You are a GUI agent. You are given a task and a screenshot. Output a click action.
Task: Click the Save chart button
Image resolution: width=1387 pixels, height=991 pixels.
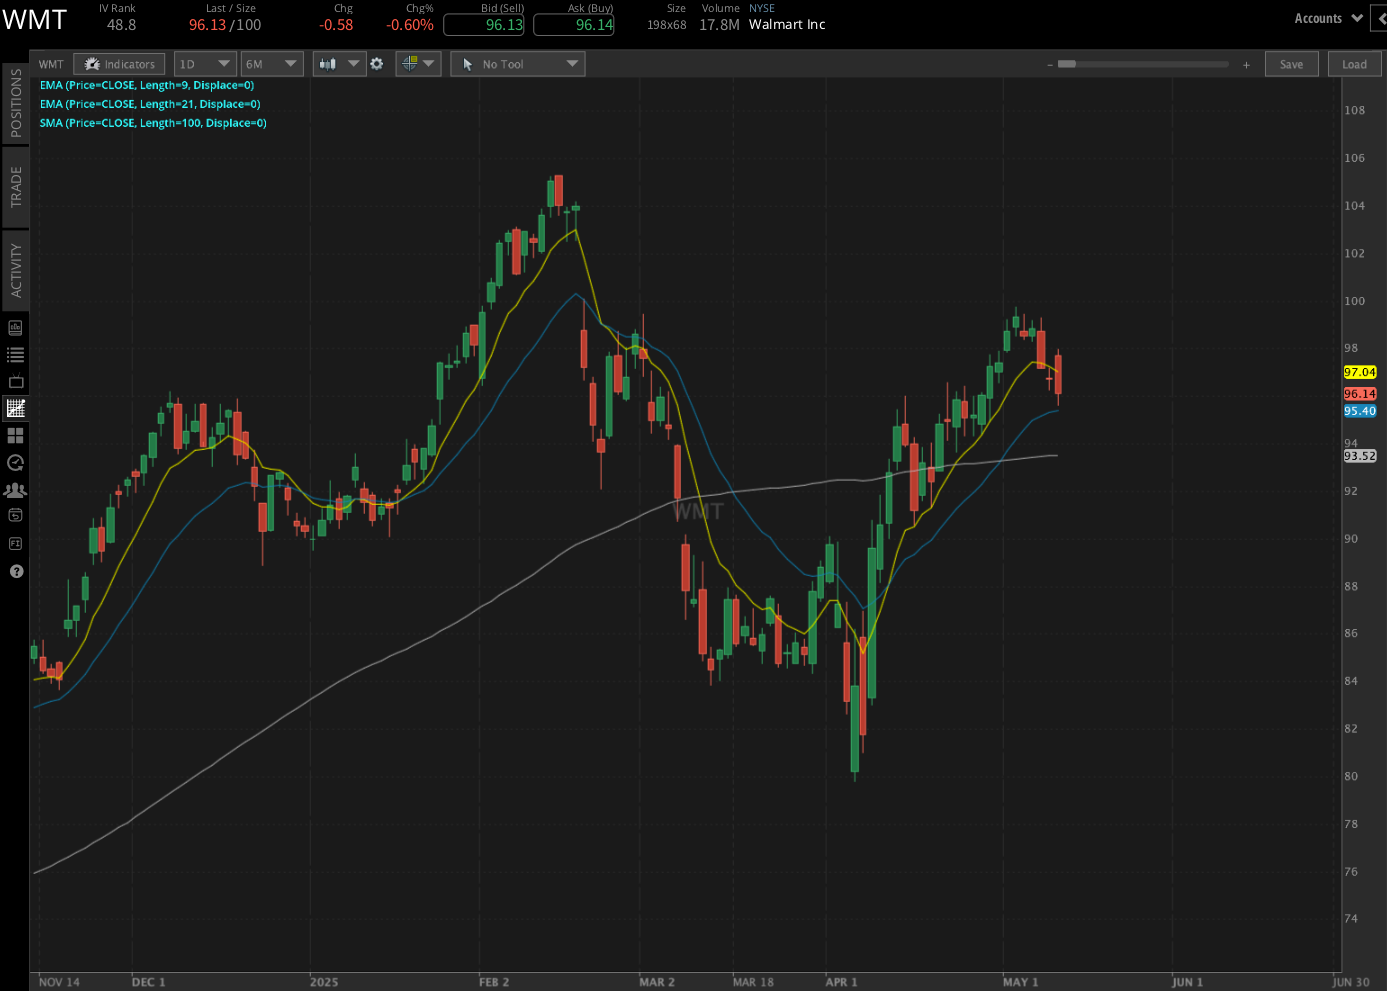coord(1291,64)
